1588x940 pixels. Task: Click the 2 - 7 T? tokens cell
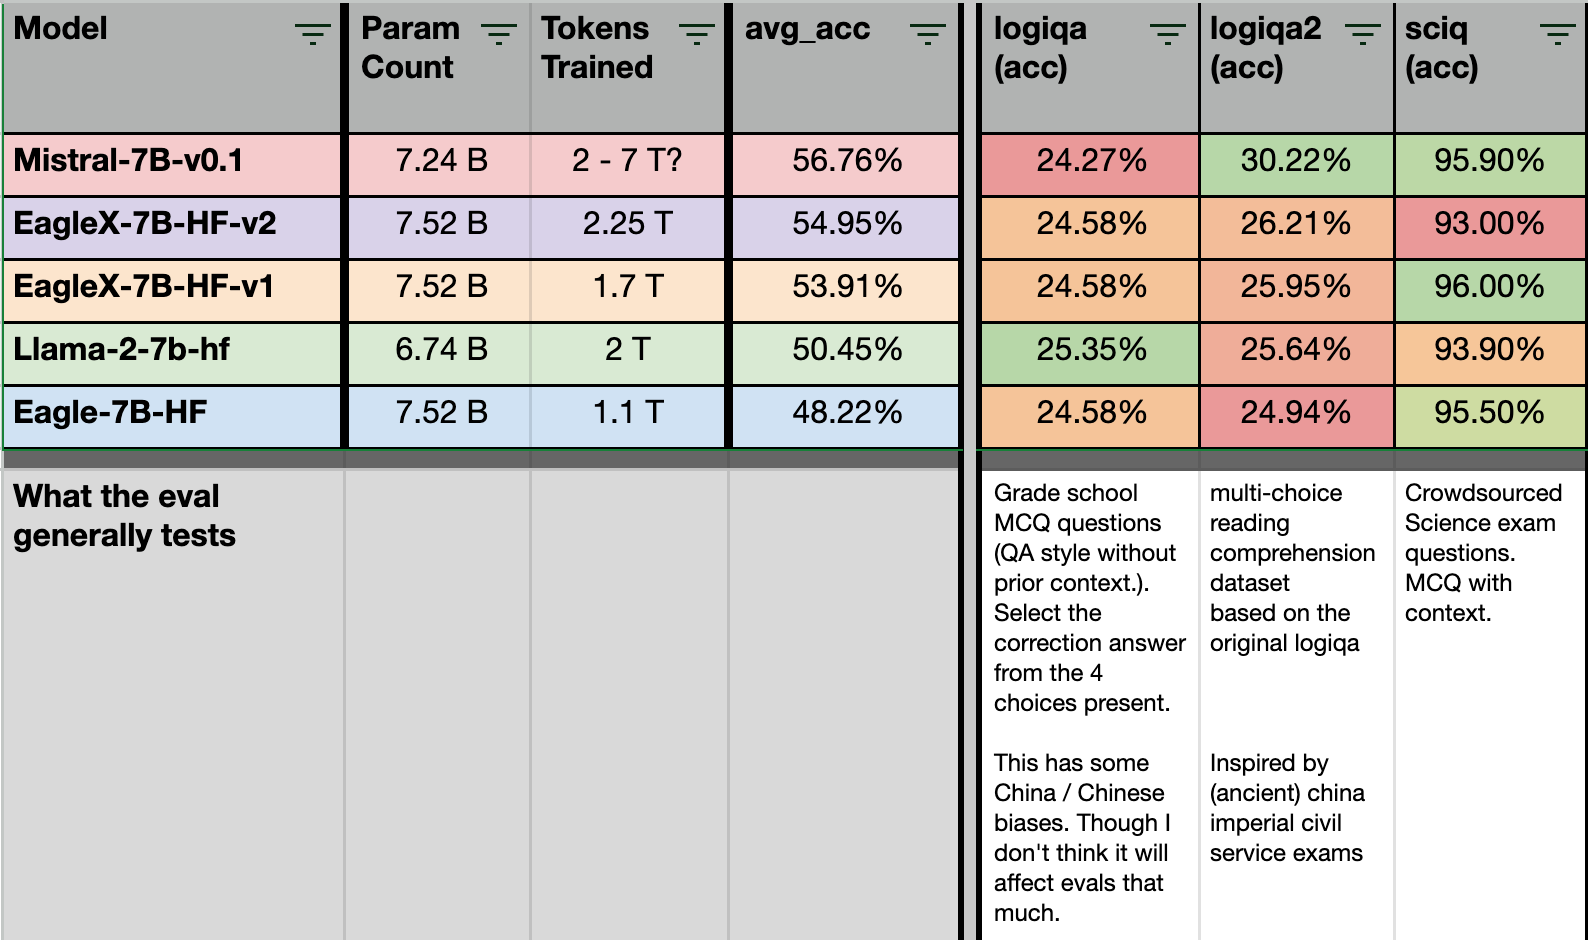click(x=627, y=163)
